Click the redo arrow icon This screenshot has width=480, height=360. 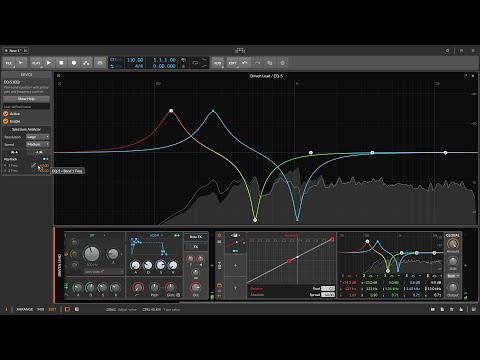click(x=257, y=63)
